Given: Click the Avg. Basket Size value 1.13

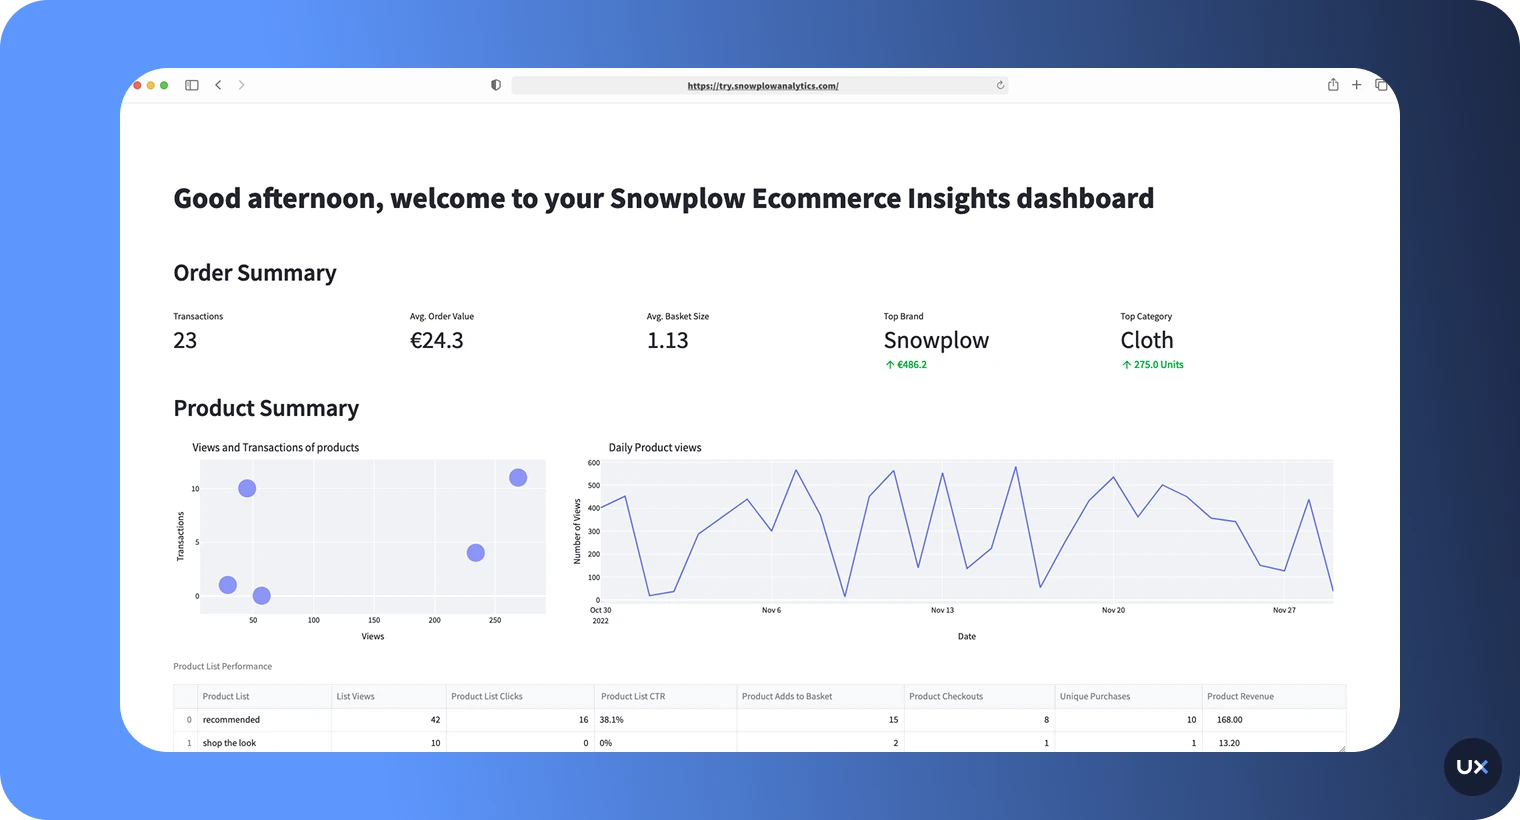Looking at the screenshot, I should tap(668, 341).
